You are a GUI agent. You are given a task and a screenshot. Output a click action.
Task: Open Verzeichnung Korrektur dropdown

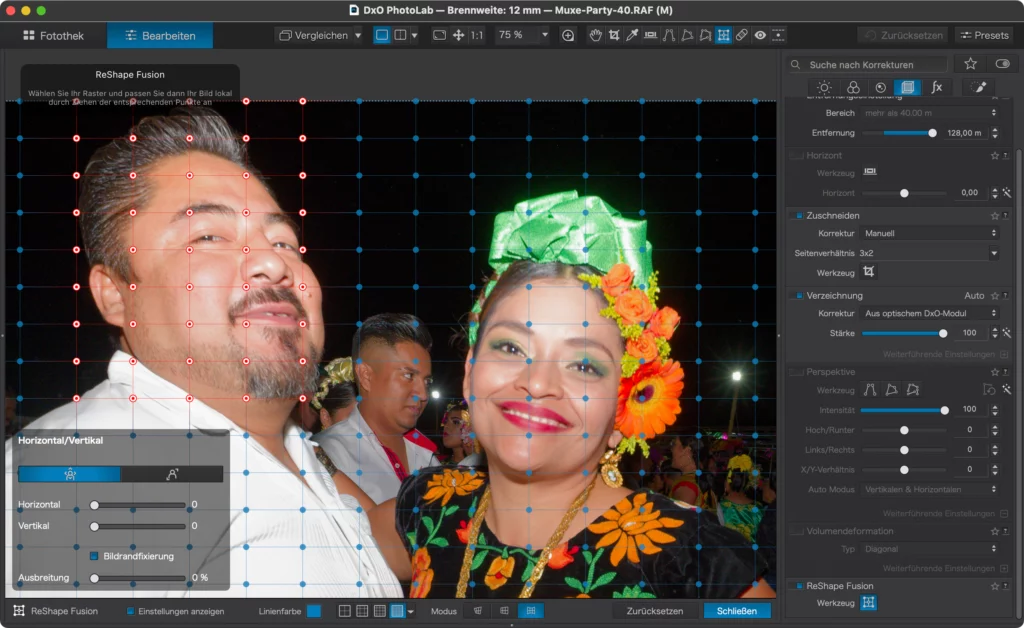point(929,313)
